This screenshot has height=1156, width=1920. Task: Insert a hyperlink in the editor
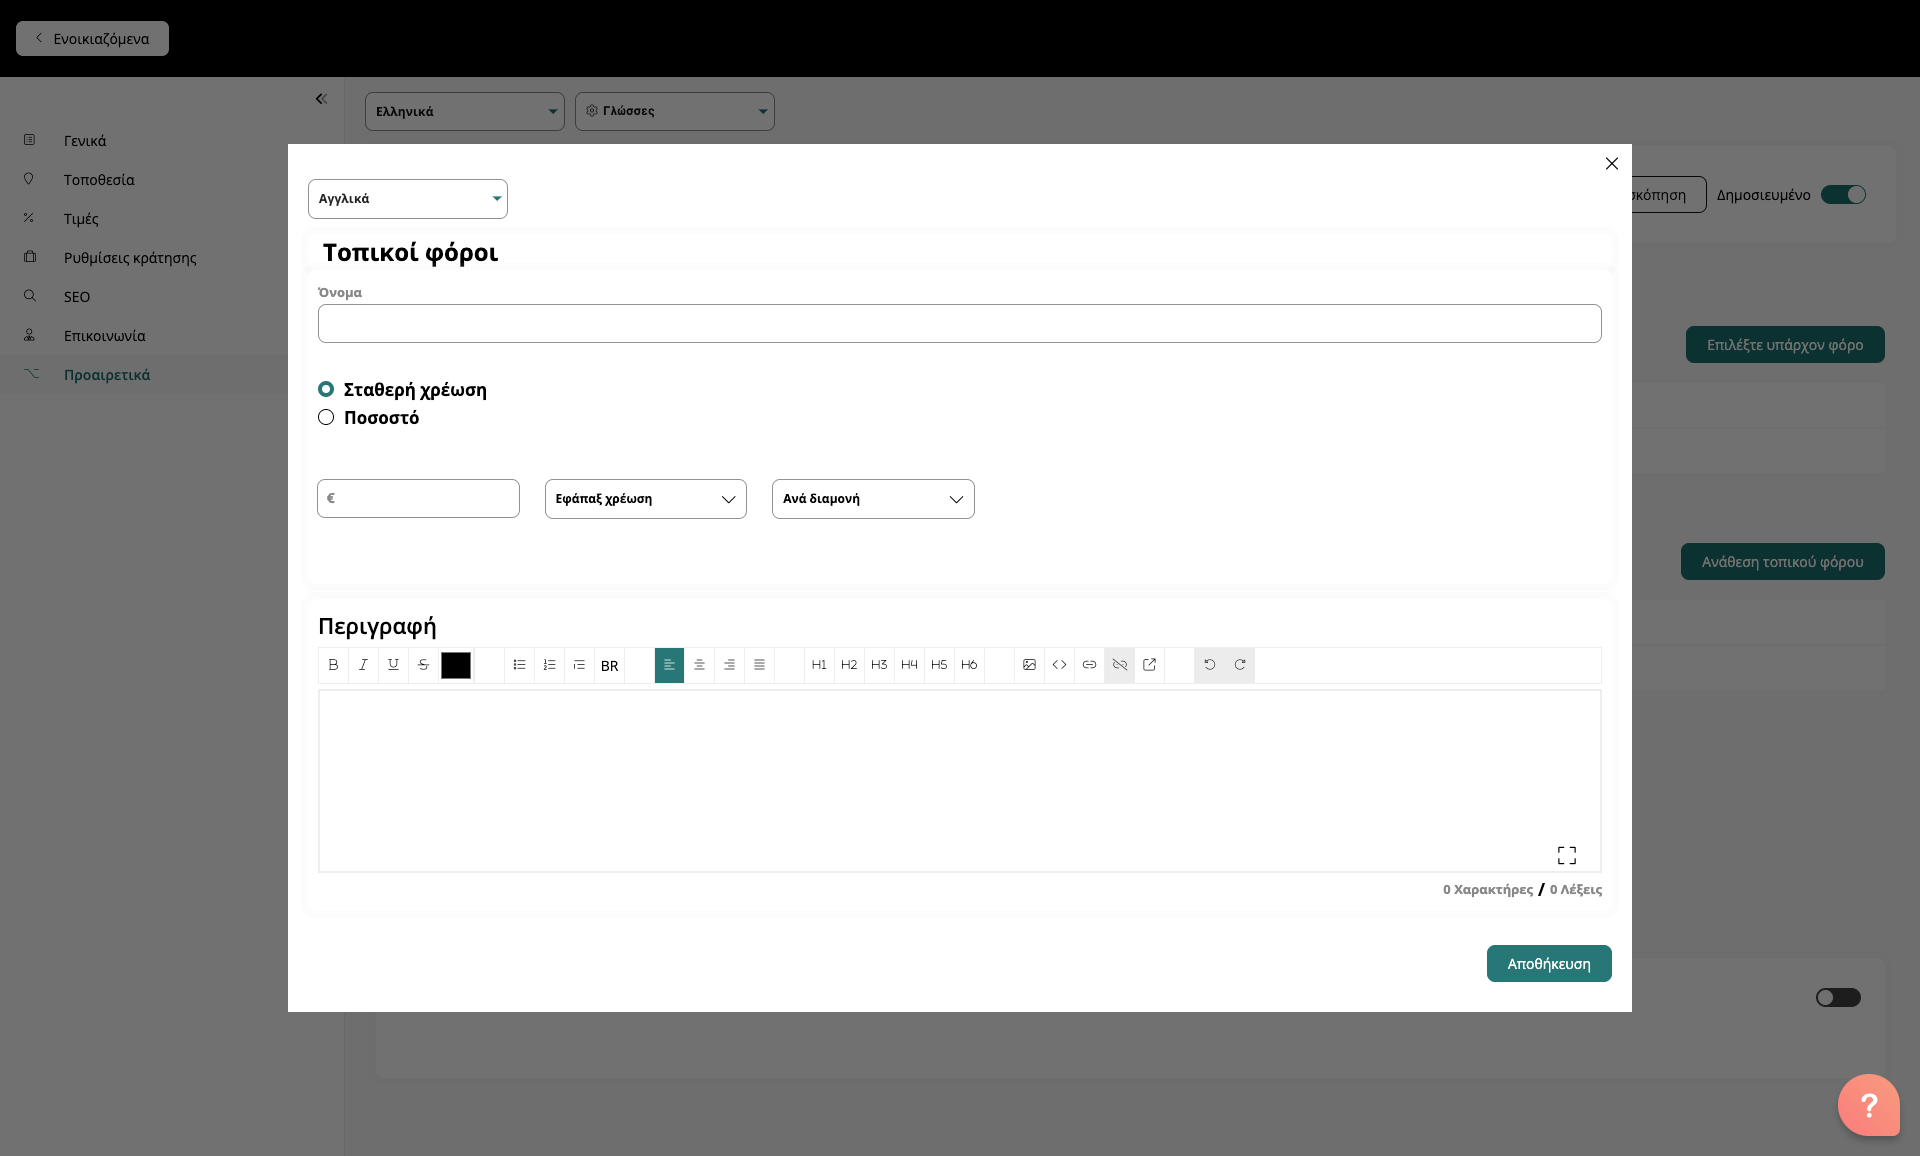[1089, 665]
